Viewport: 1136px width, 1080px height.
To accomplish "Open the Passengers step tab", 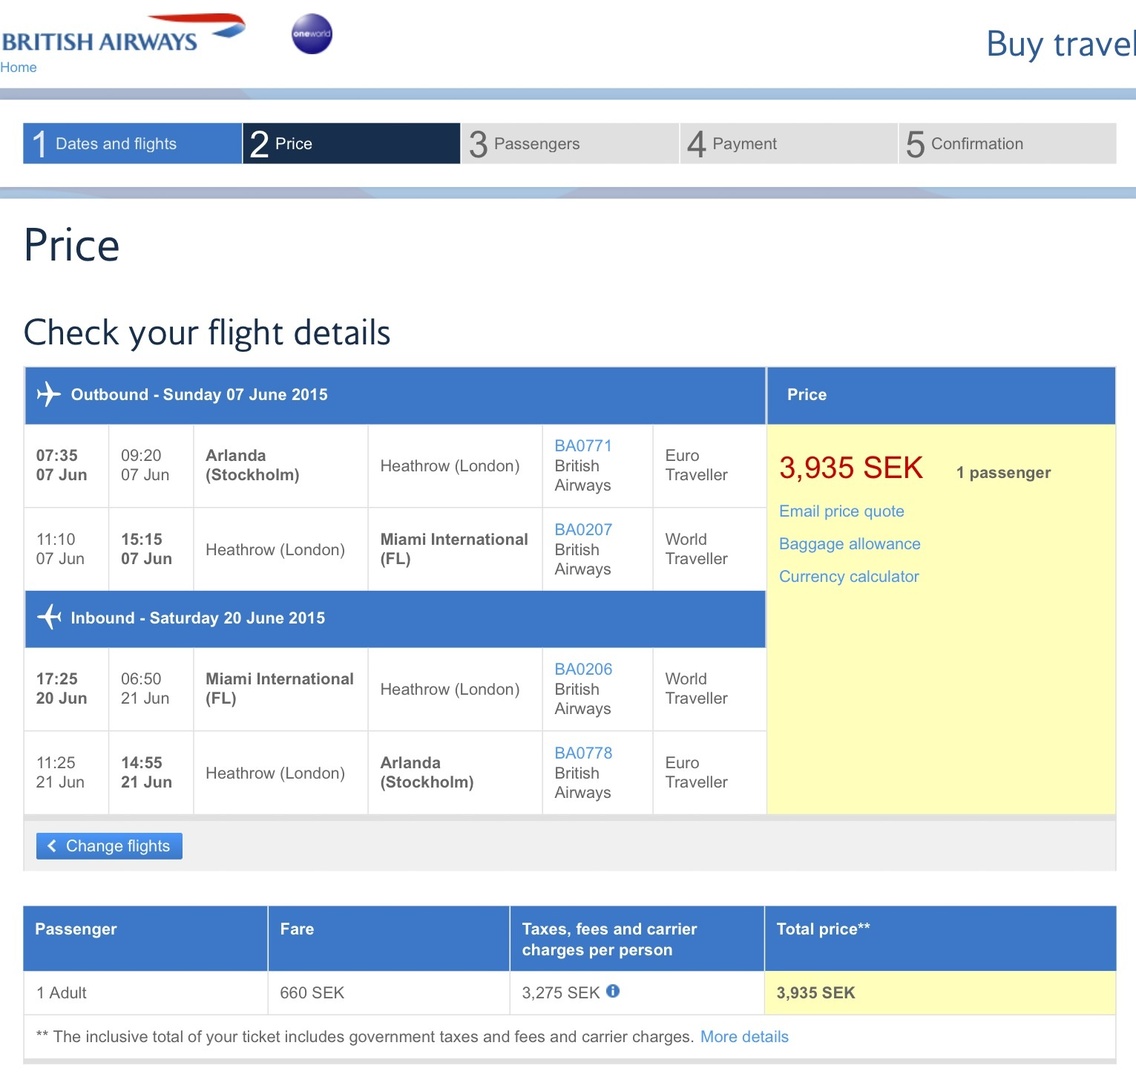I will pyautogui.click(x=570, y=143).
